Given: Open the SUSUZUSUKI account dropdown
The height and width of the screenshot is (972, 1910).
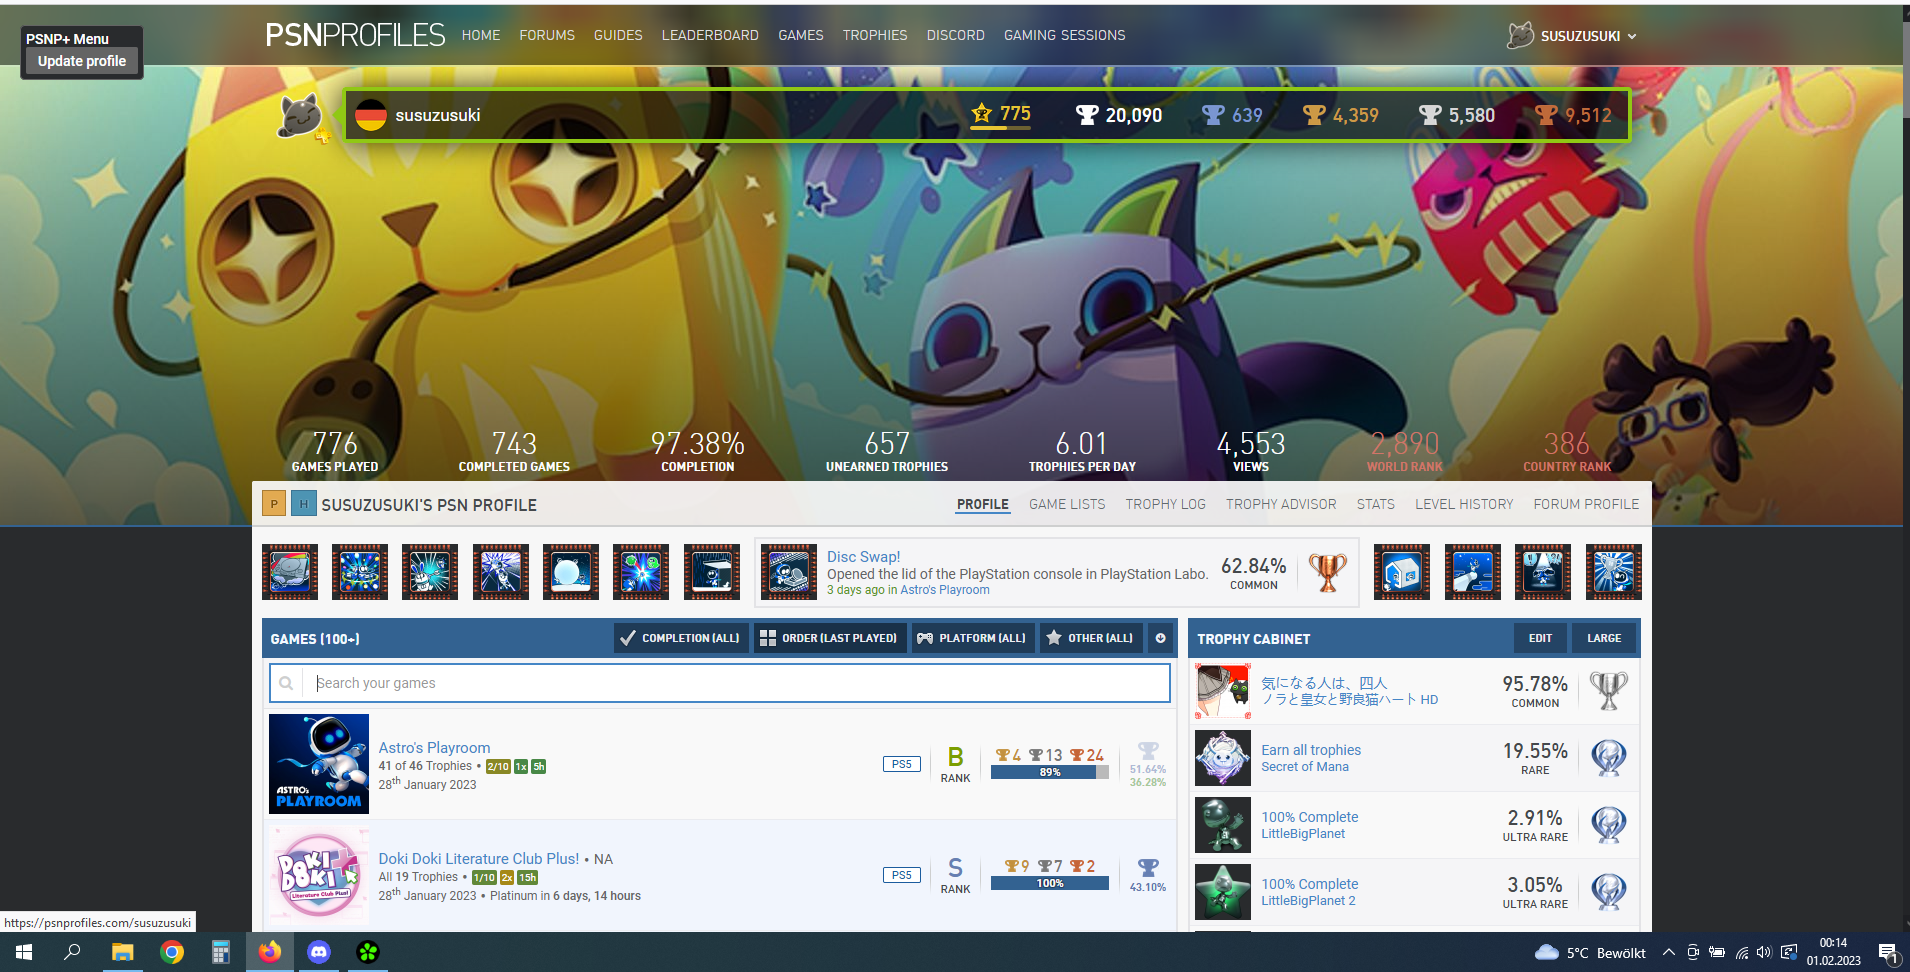Looking at the screenshot, I should click(1573, 36).
